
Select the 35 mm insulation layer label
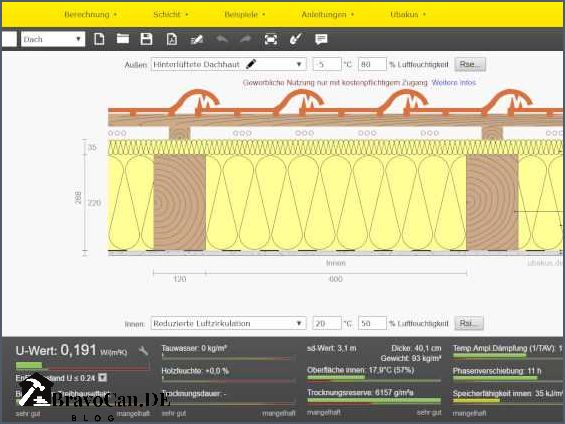point(92,147)
